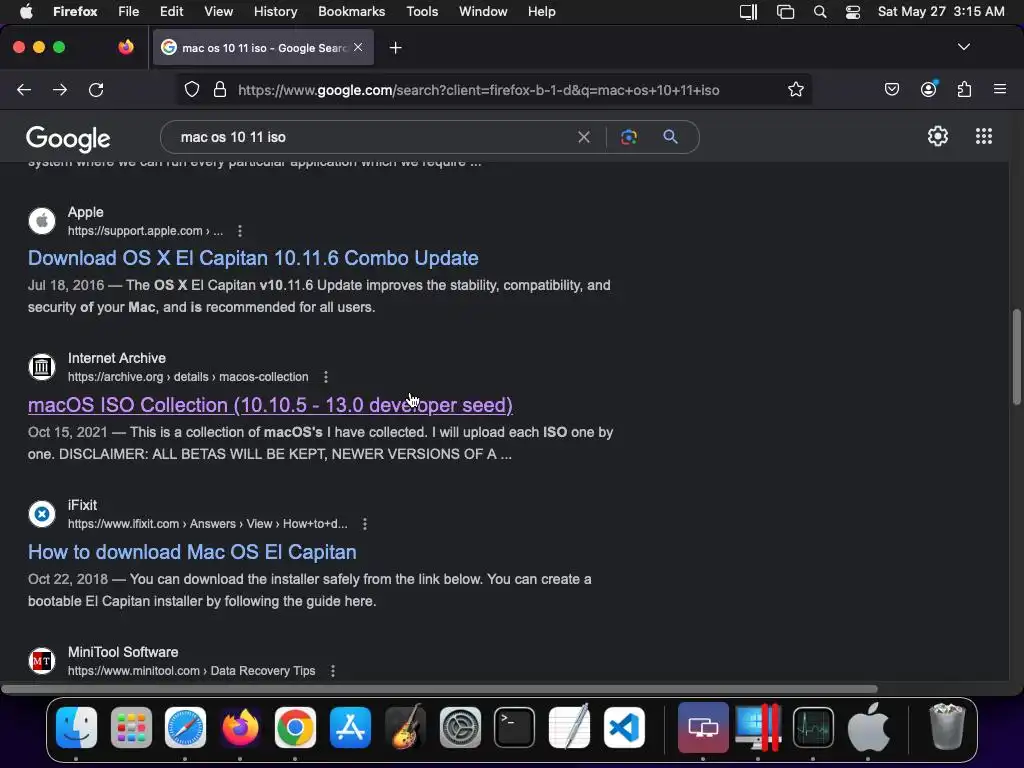The width and height of the screenshot is (1024, 768).
Task: Click the vertical page scrollbar
Action: coord(1016,357)
